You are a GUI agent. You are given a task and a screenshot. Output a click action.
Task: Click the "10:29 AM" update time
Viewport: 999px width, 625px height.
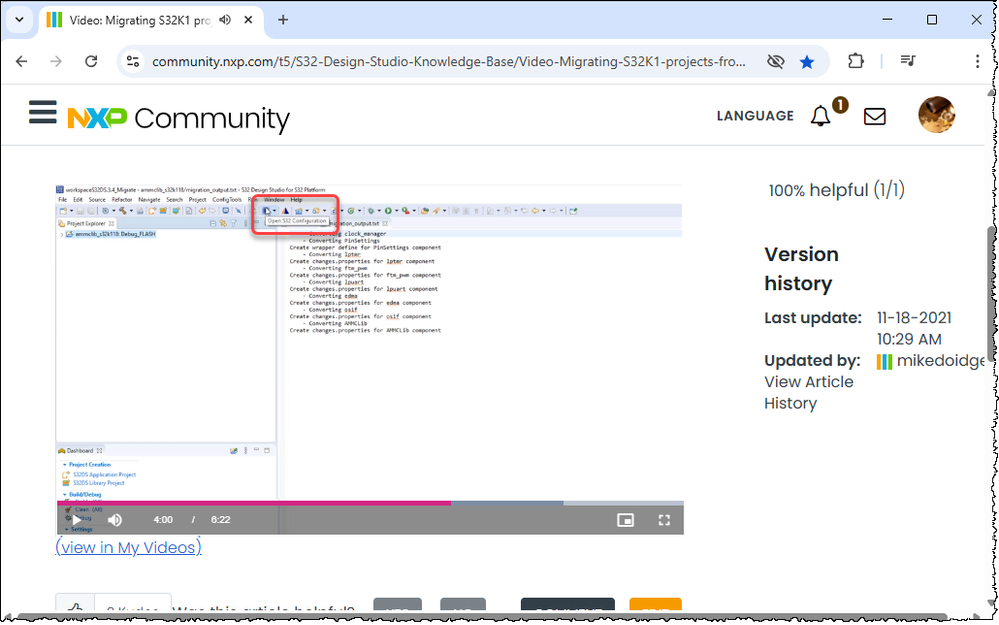[x=909, y=339]
